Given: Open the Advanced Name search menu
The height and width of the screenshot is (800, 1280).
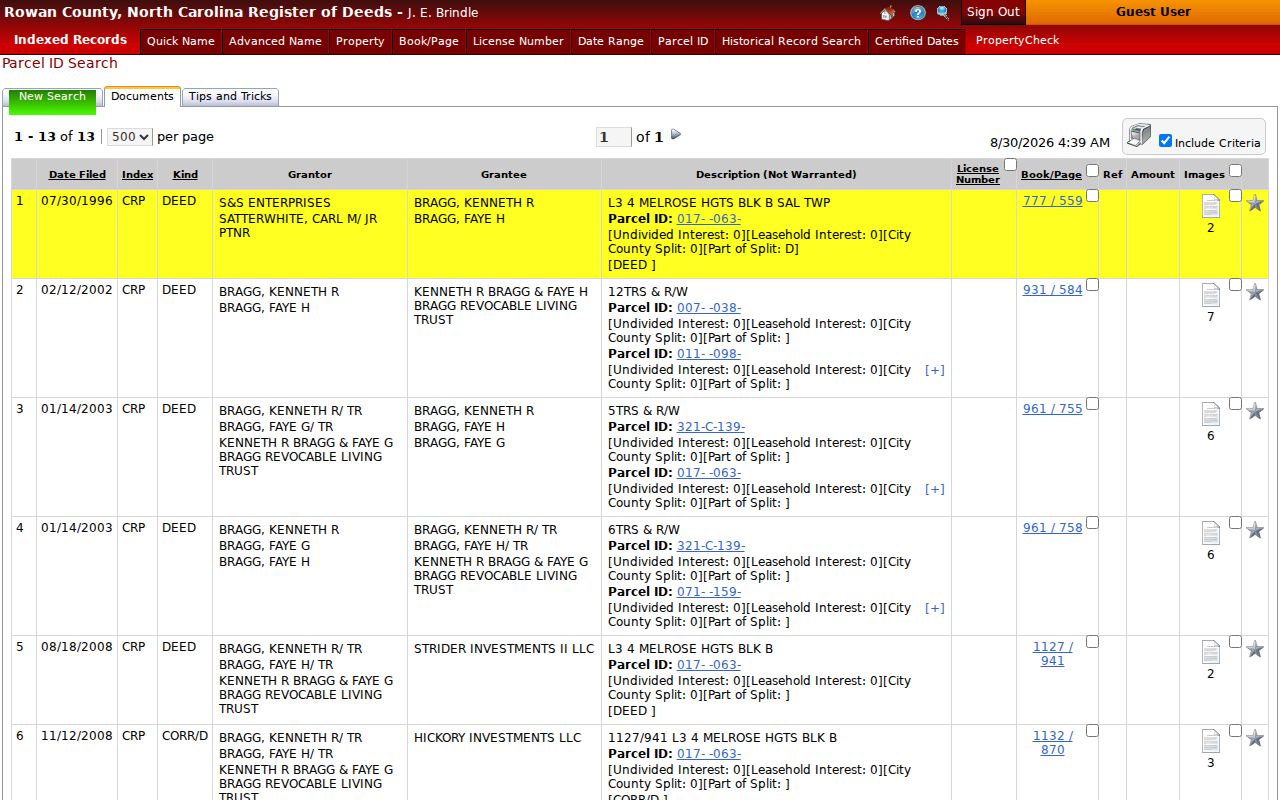Looking at the screenshot, I should (x=275, y=41).
